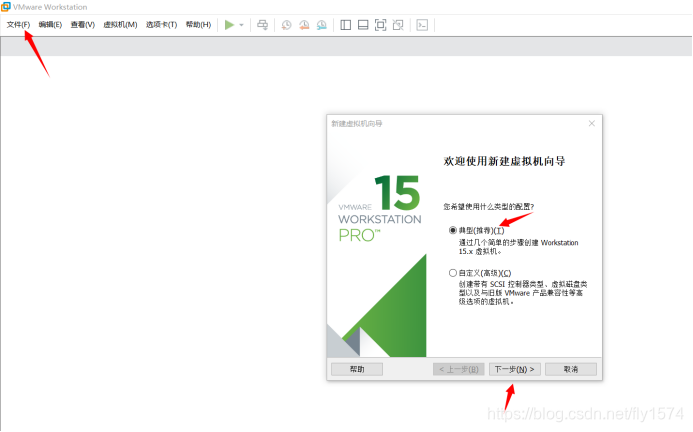The image size is (693, 432).
Task: Open the power options dropdown arrow
Action: [241, 25]
